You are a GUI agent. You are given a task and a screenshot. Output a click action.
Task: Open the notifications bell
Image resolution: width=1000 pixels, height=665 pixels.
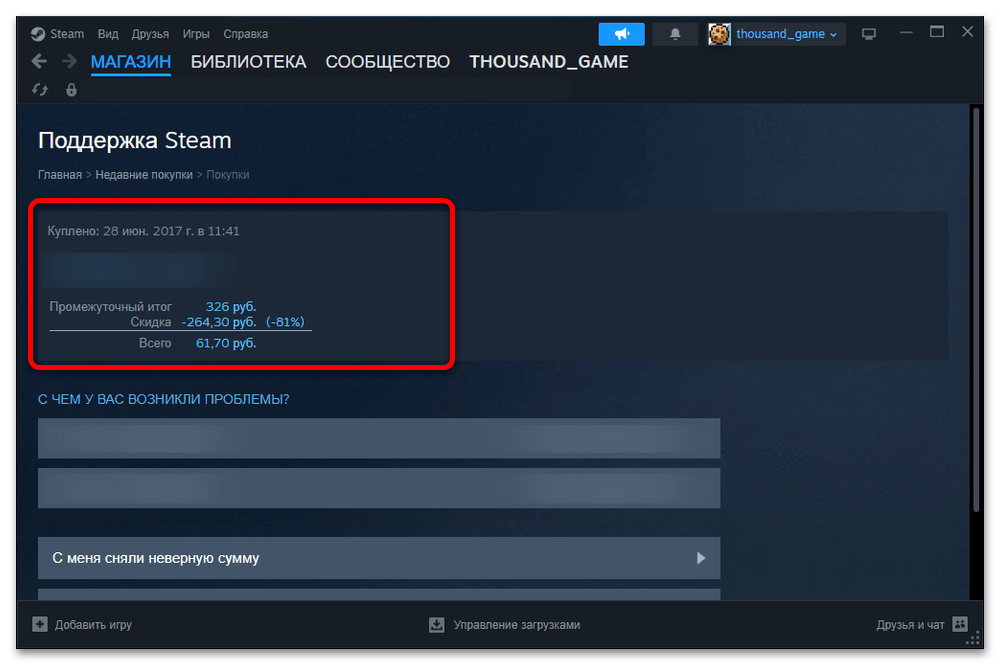tap(675, 34)
